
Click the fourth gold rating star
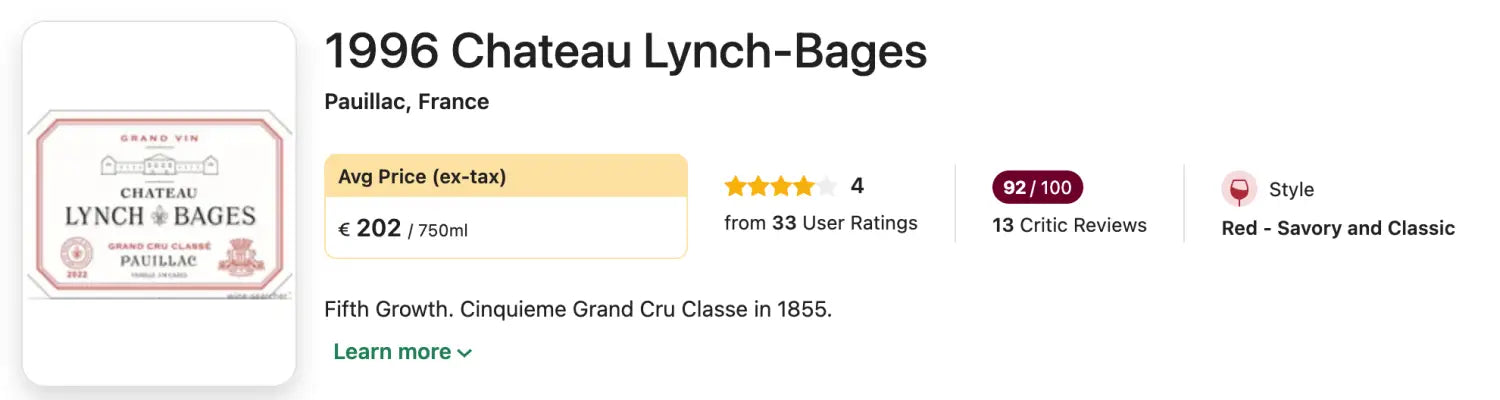tap(805, 186)
